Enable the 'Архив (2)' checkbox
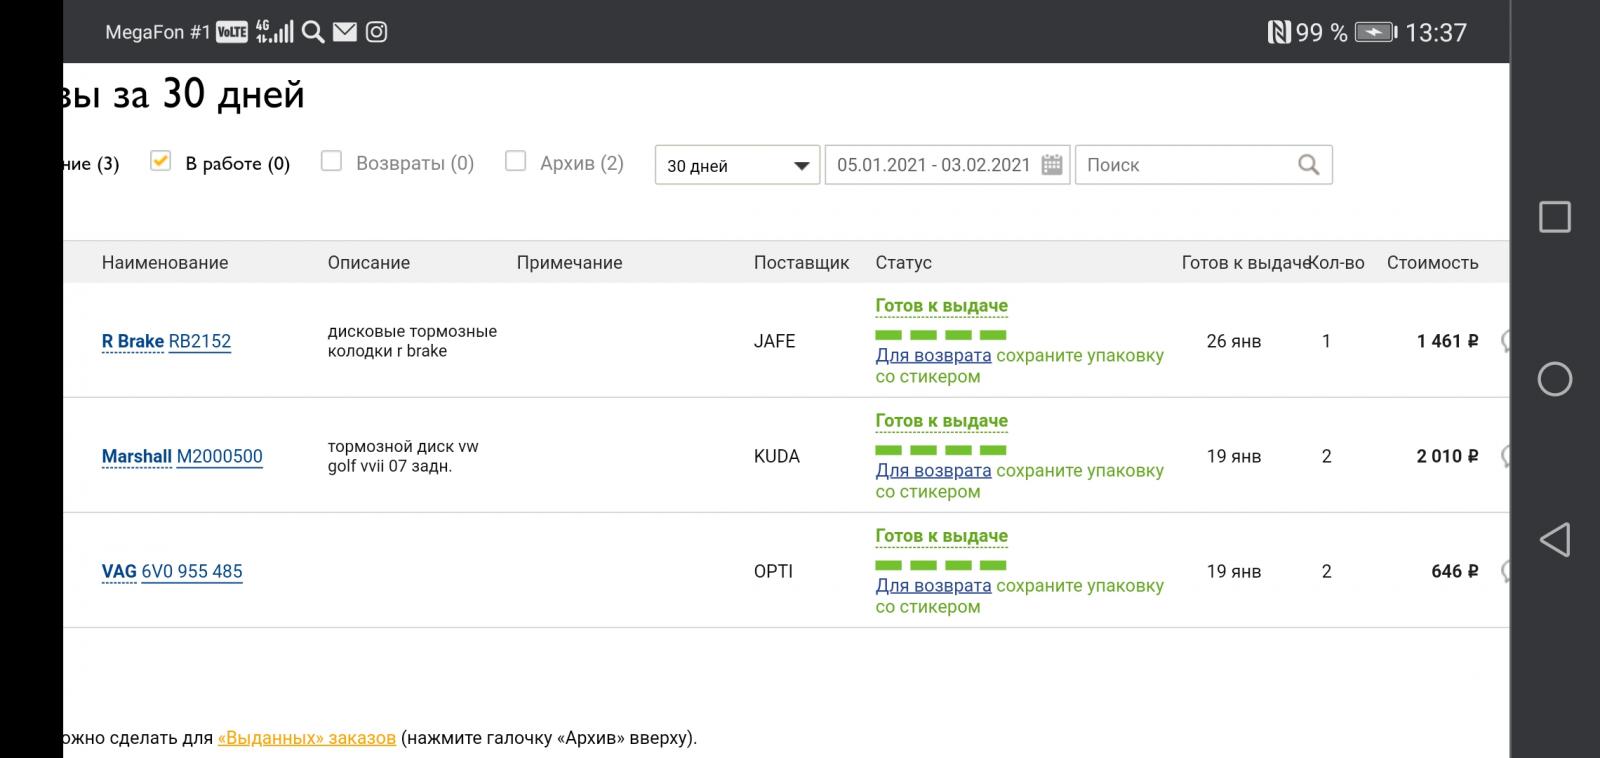 (515, 161)
